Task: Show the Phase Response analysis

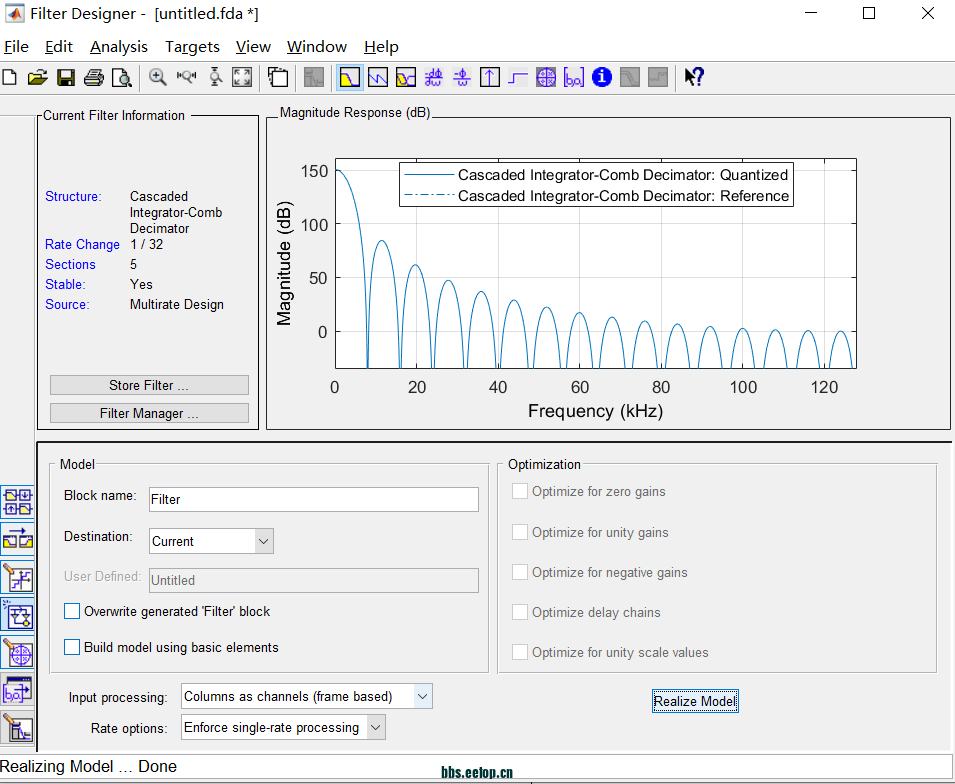Action: [x=378, y=77]
